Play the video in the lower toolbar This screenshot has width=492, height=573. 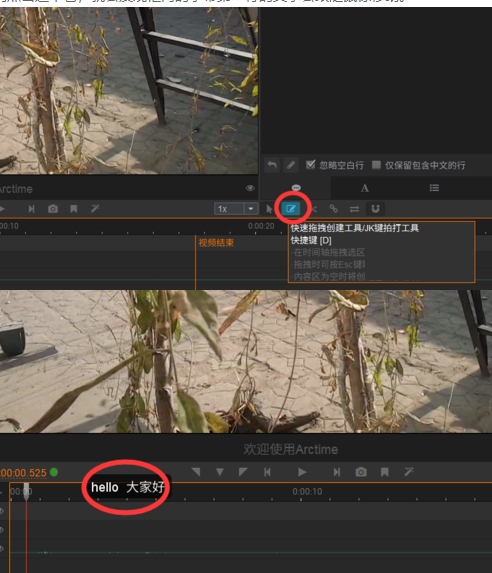pyautogui.click(x=302, y=472)
